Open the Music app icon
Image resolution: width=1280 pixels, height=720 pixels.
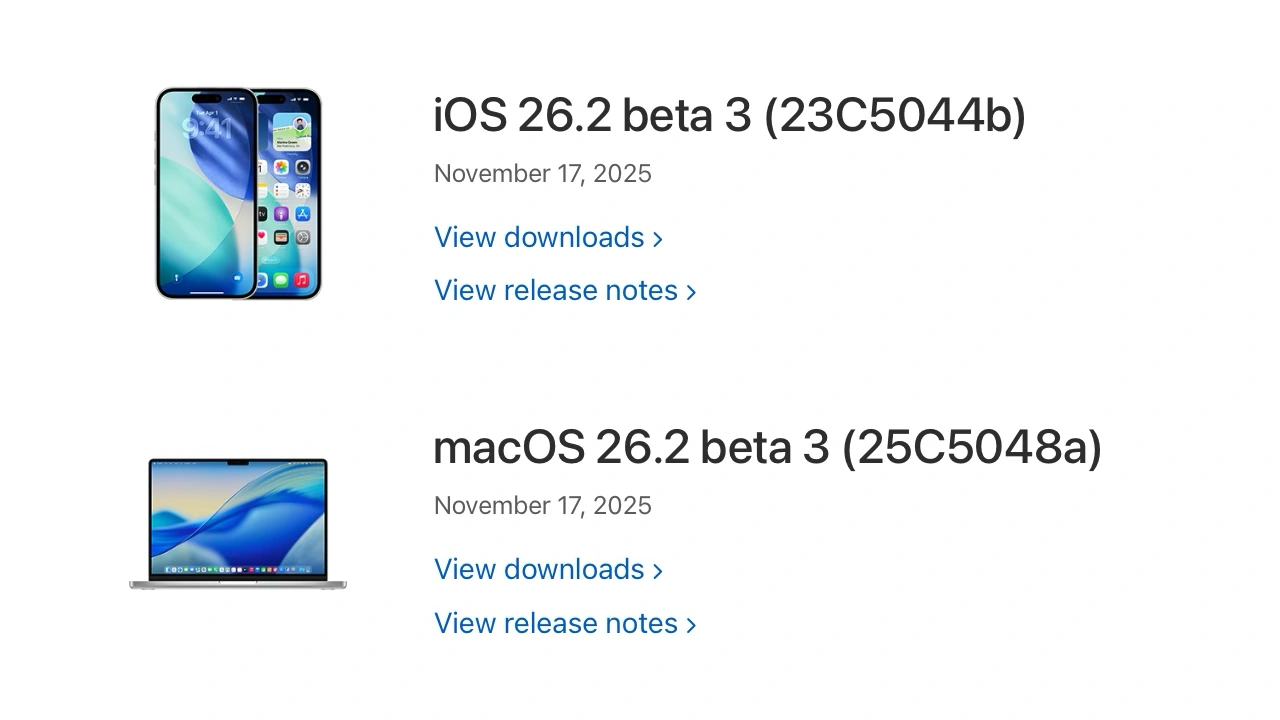(x=302, y=279)
